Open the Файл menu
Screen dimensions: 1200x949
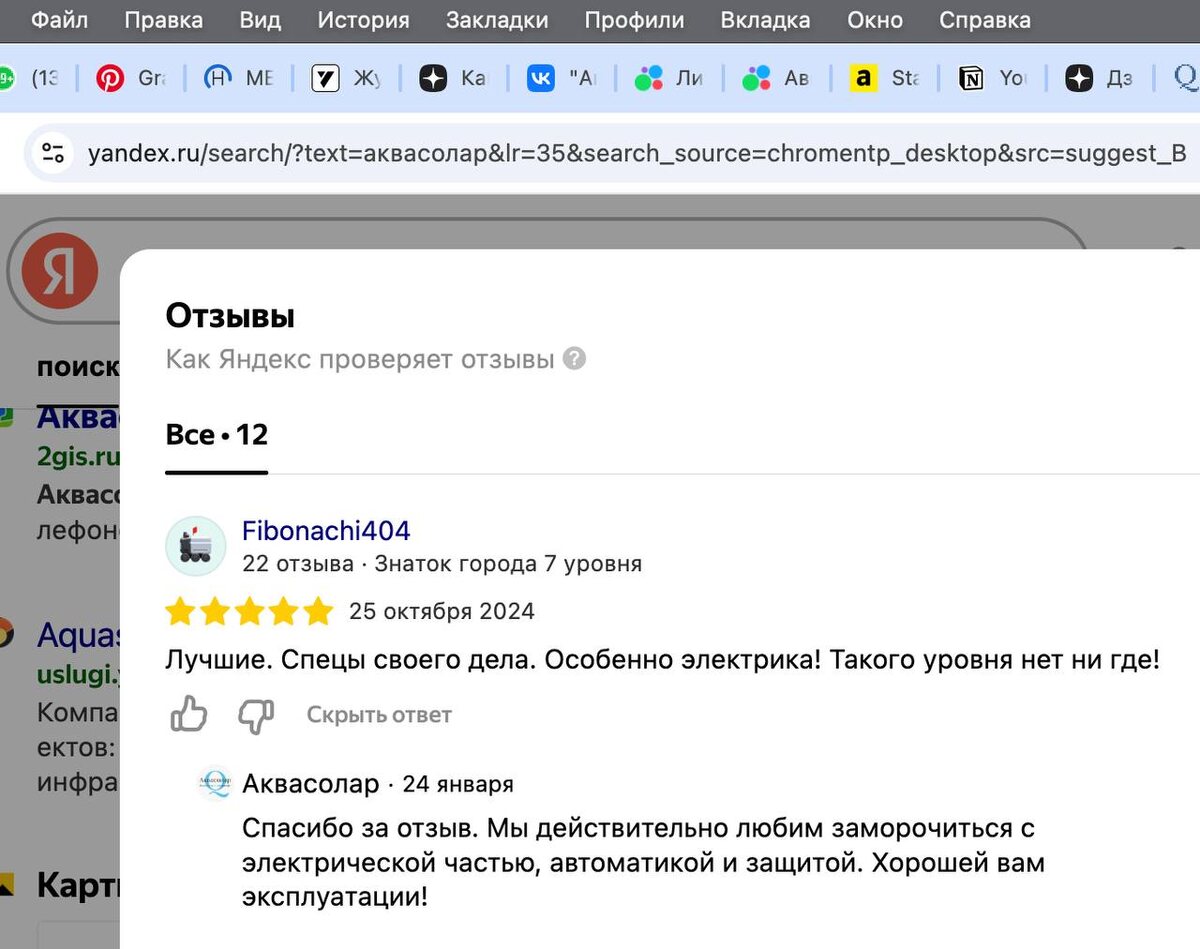tap(59, 20)
